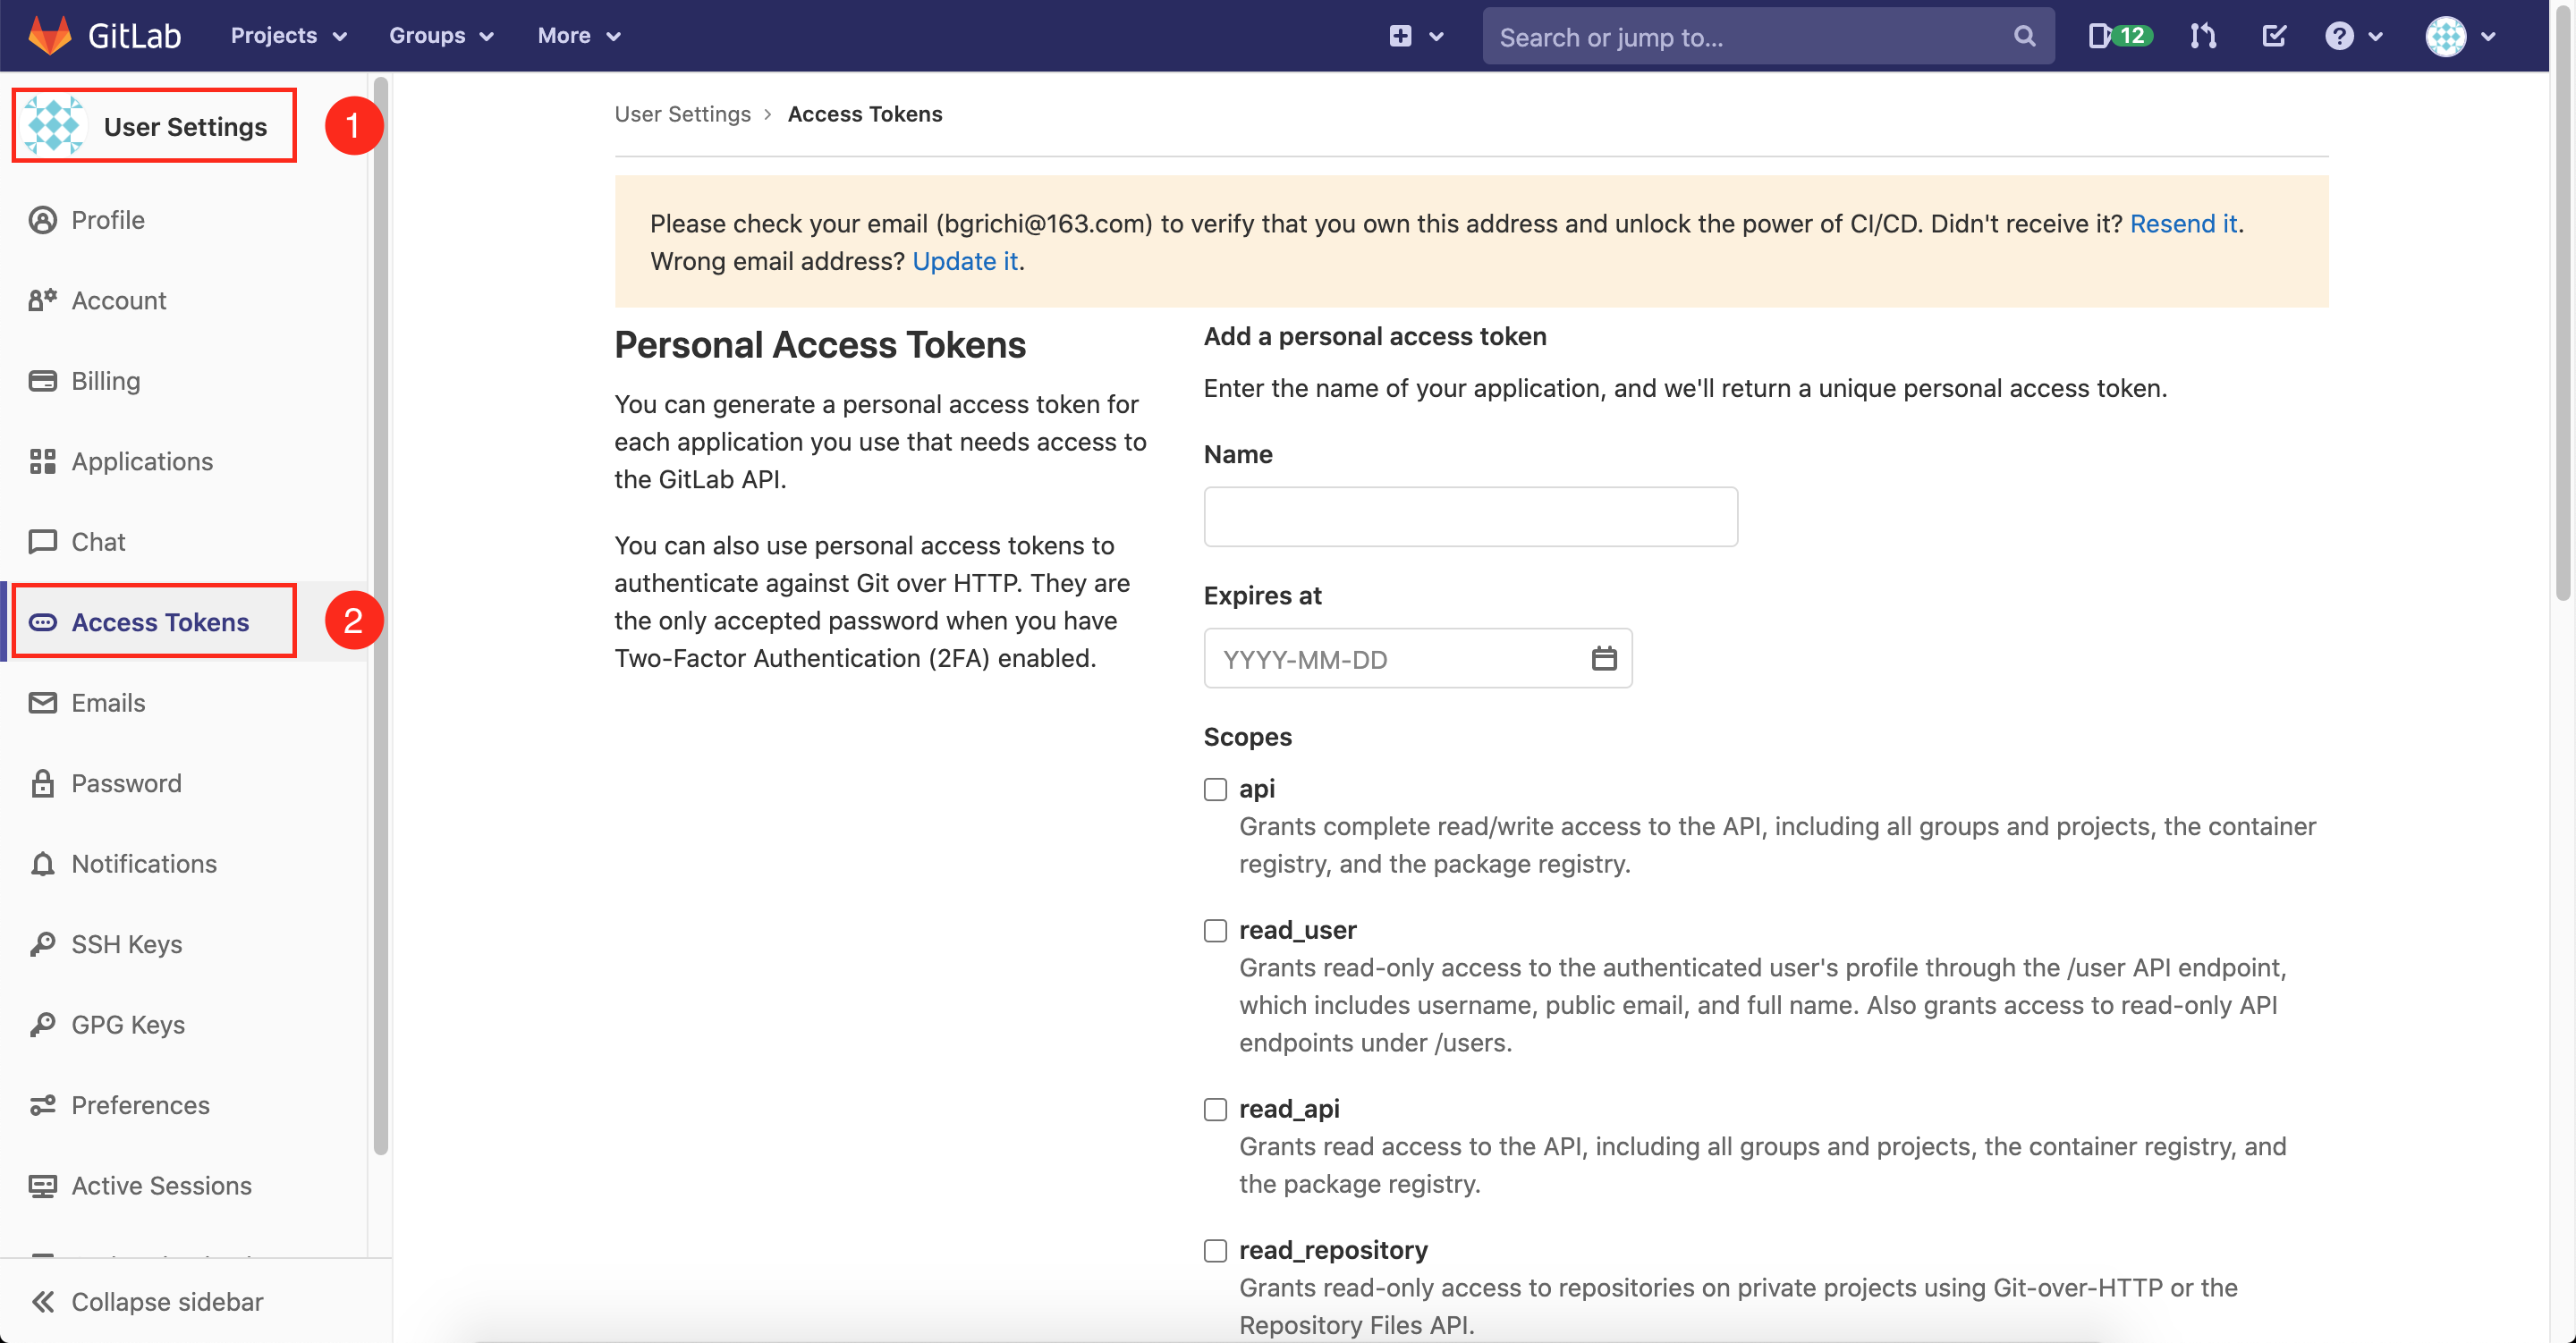Viewport: 2576px width, 1343px height.
Task: Click the to-do list icon in navbar
Action: (2276, 34)
